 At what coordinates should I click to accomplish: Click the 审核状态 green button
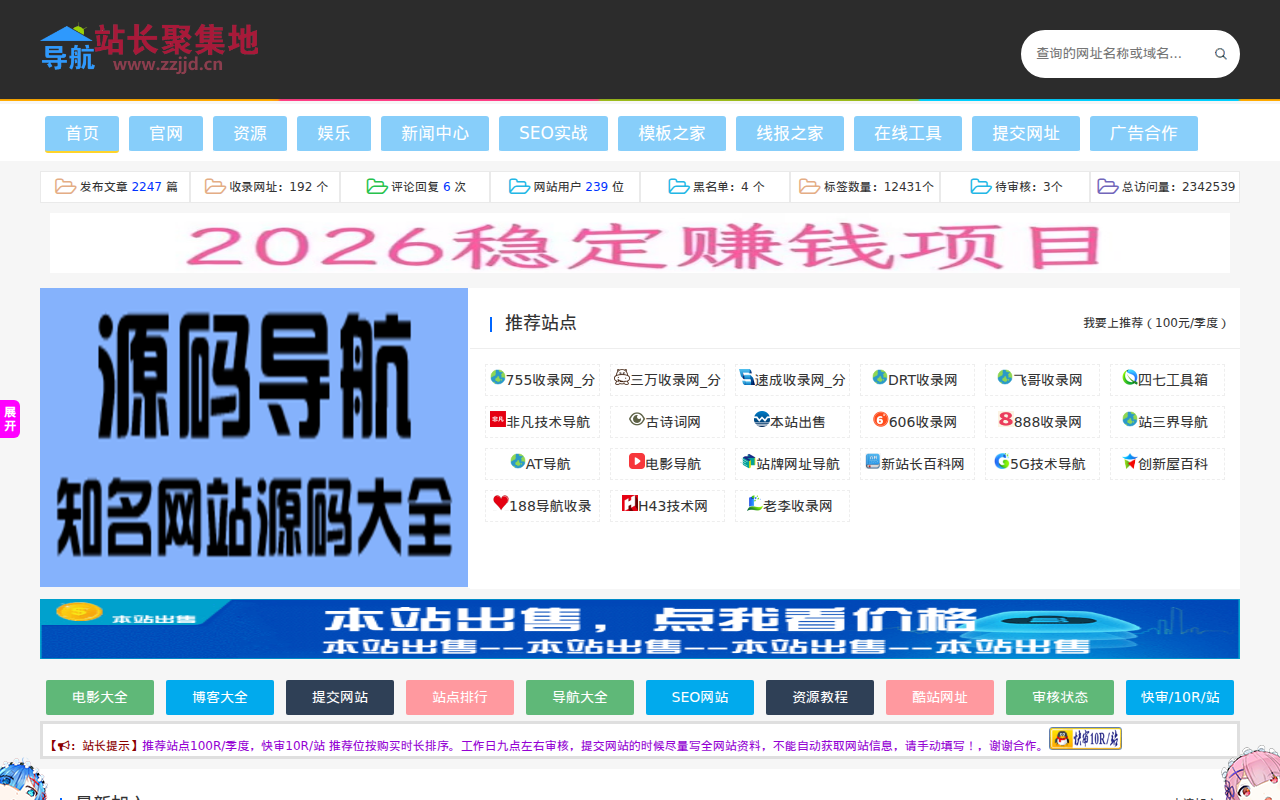pos(1060,697)
